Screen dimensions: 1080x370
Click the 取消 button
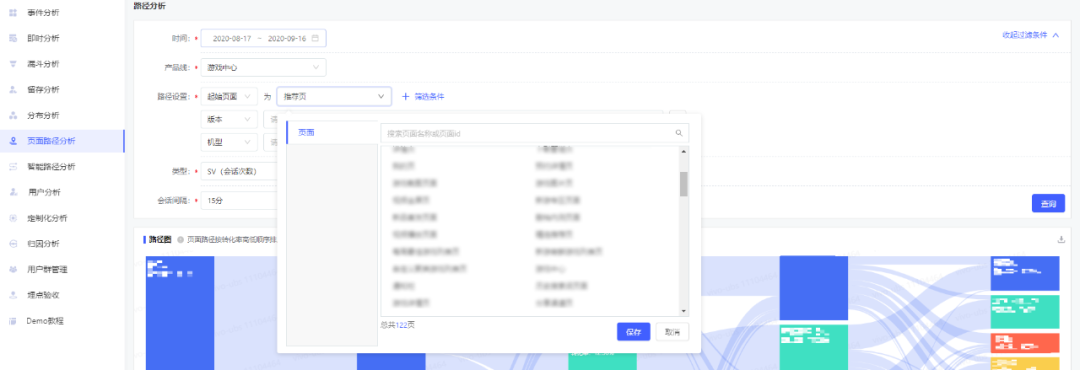[672, 331]
